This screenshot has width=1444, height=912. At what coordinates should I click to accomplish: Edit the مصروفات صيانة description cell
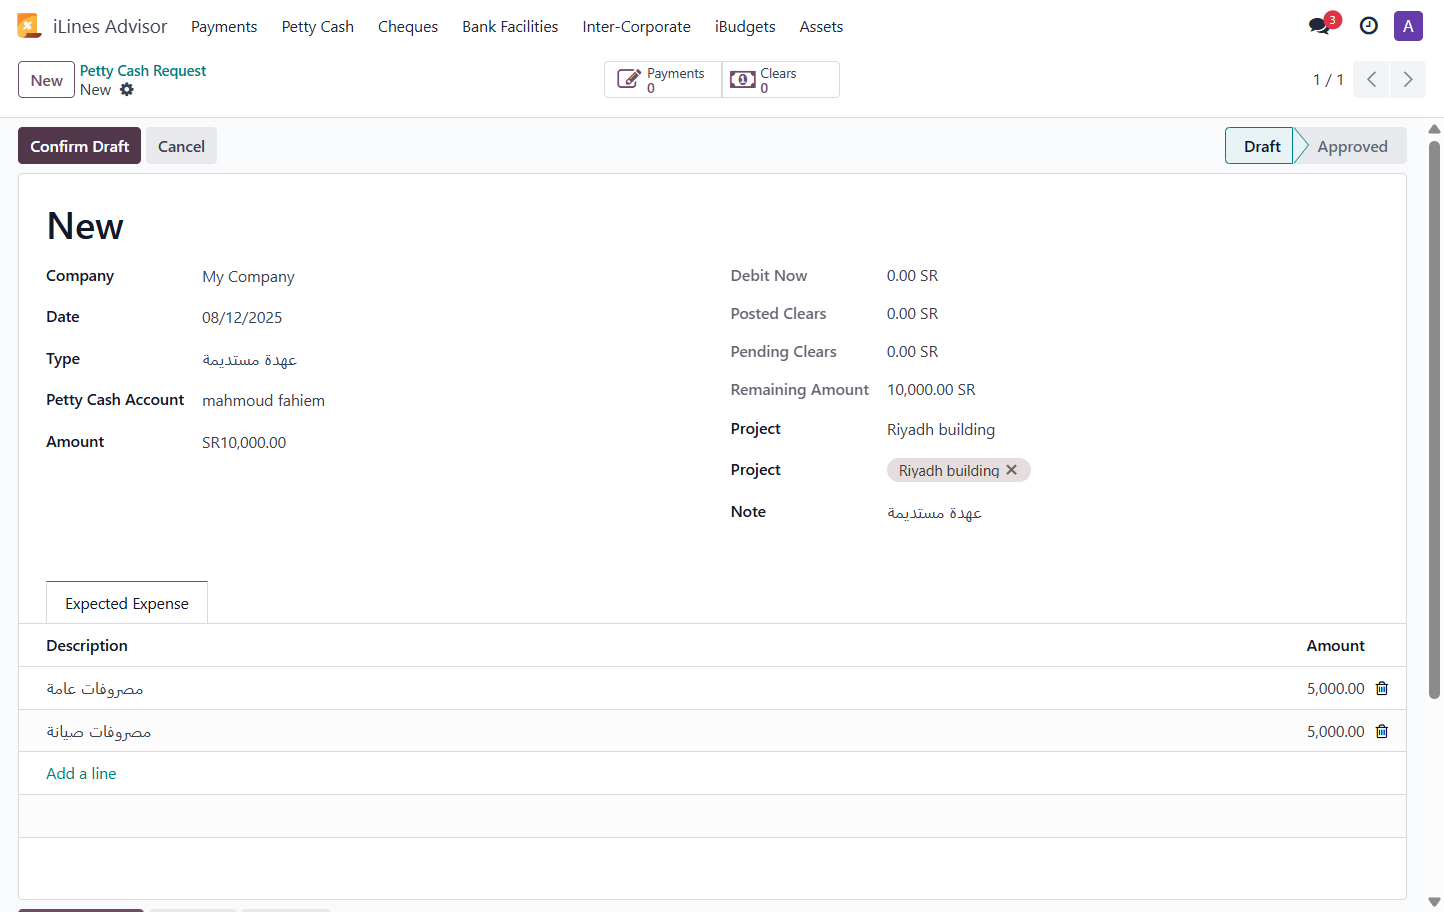point(99,731)
